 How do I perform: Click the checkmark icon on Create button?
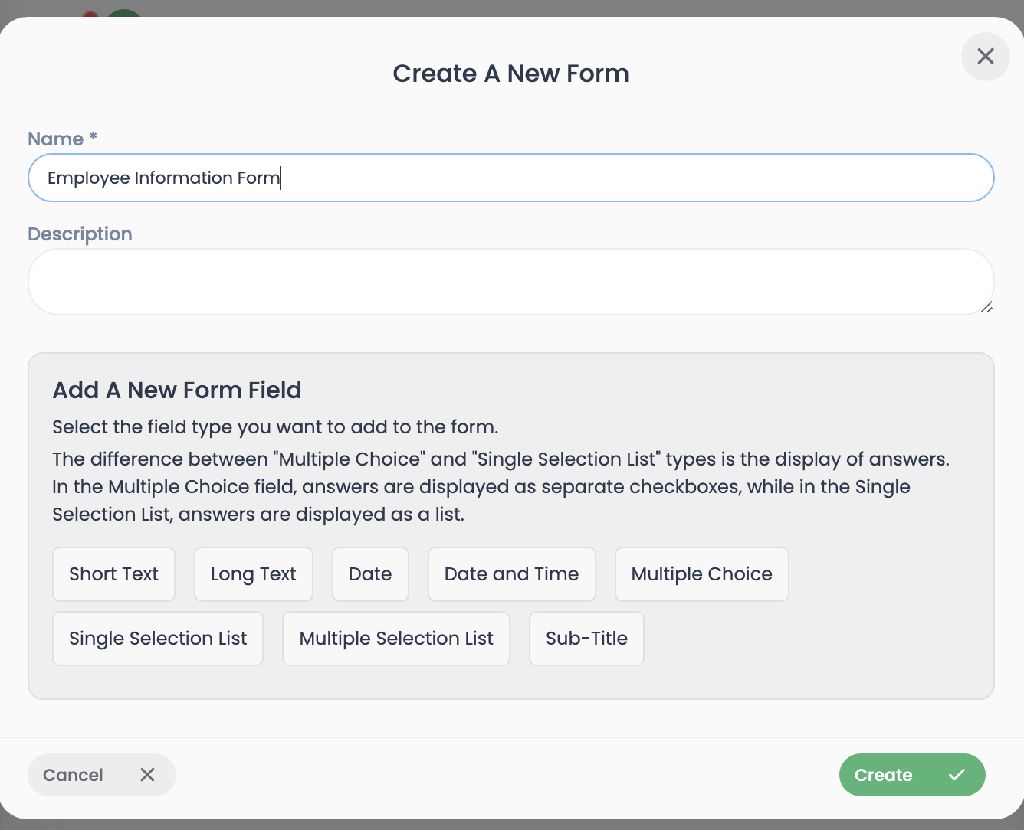[x=956, y=774]
